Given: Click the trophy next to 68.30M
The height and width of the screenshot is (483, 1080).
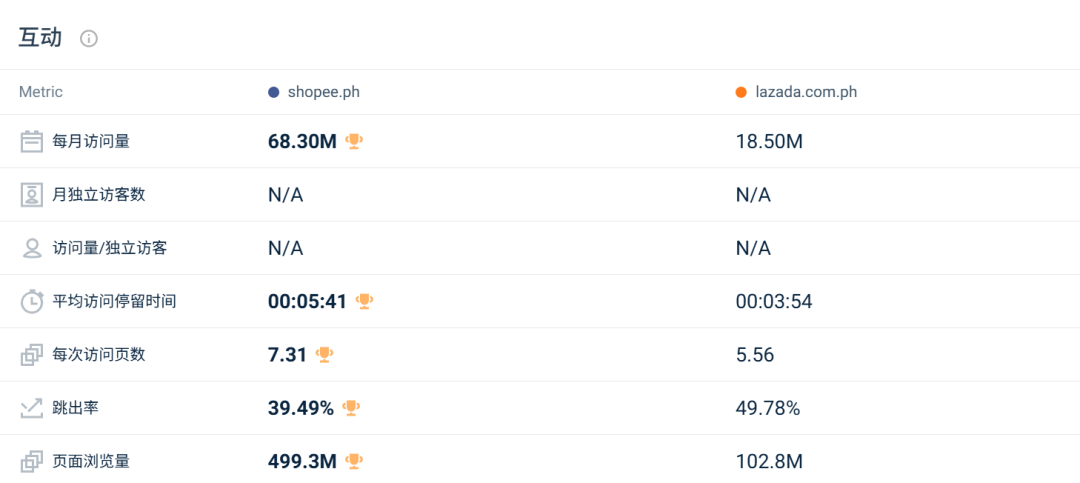Looking at the screenshot, I should [354, 141].
